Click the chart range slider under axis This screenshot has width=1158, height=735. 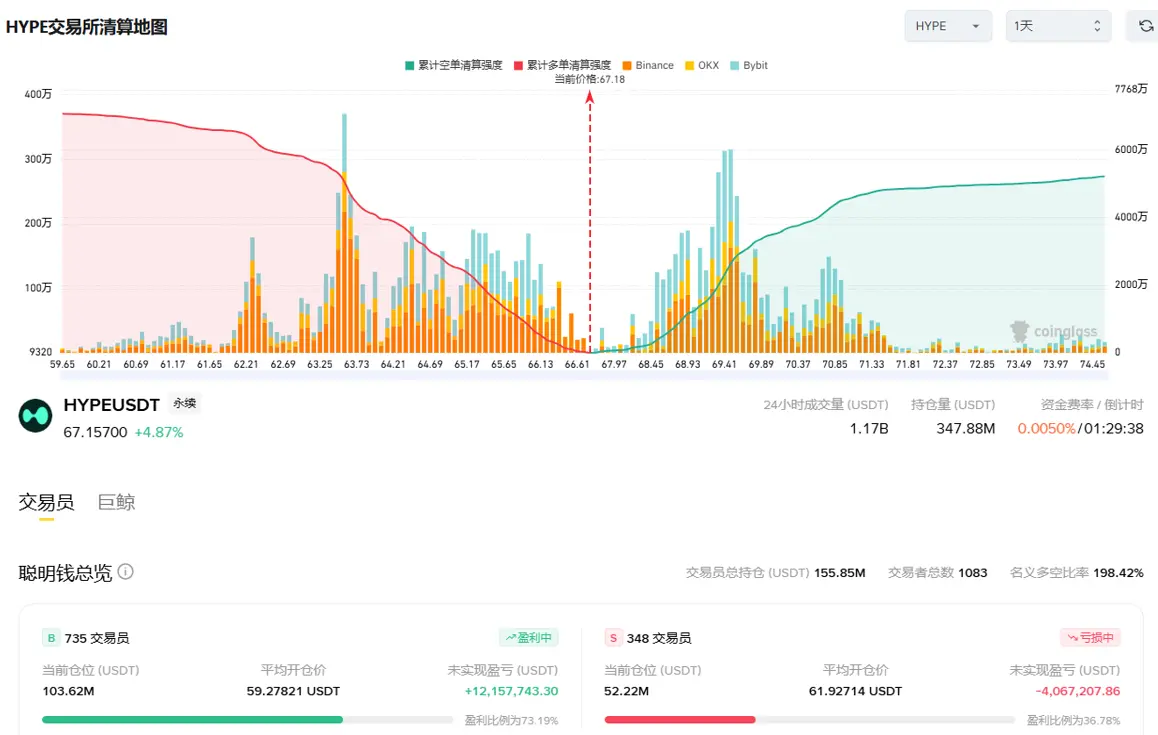click(583, 376)
